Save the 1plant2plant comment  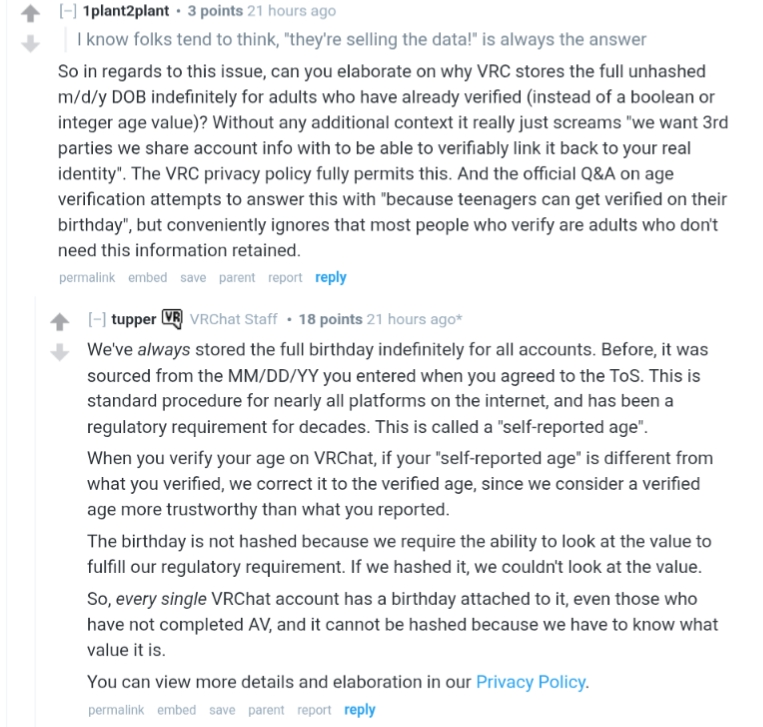pyautogui.click(x=193, y=277)
